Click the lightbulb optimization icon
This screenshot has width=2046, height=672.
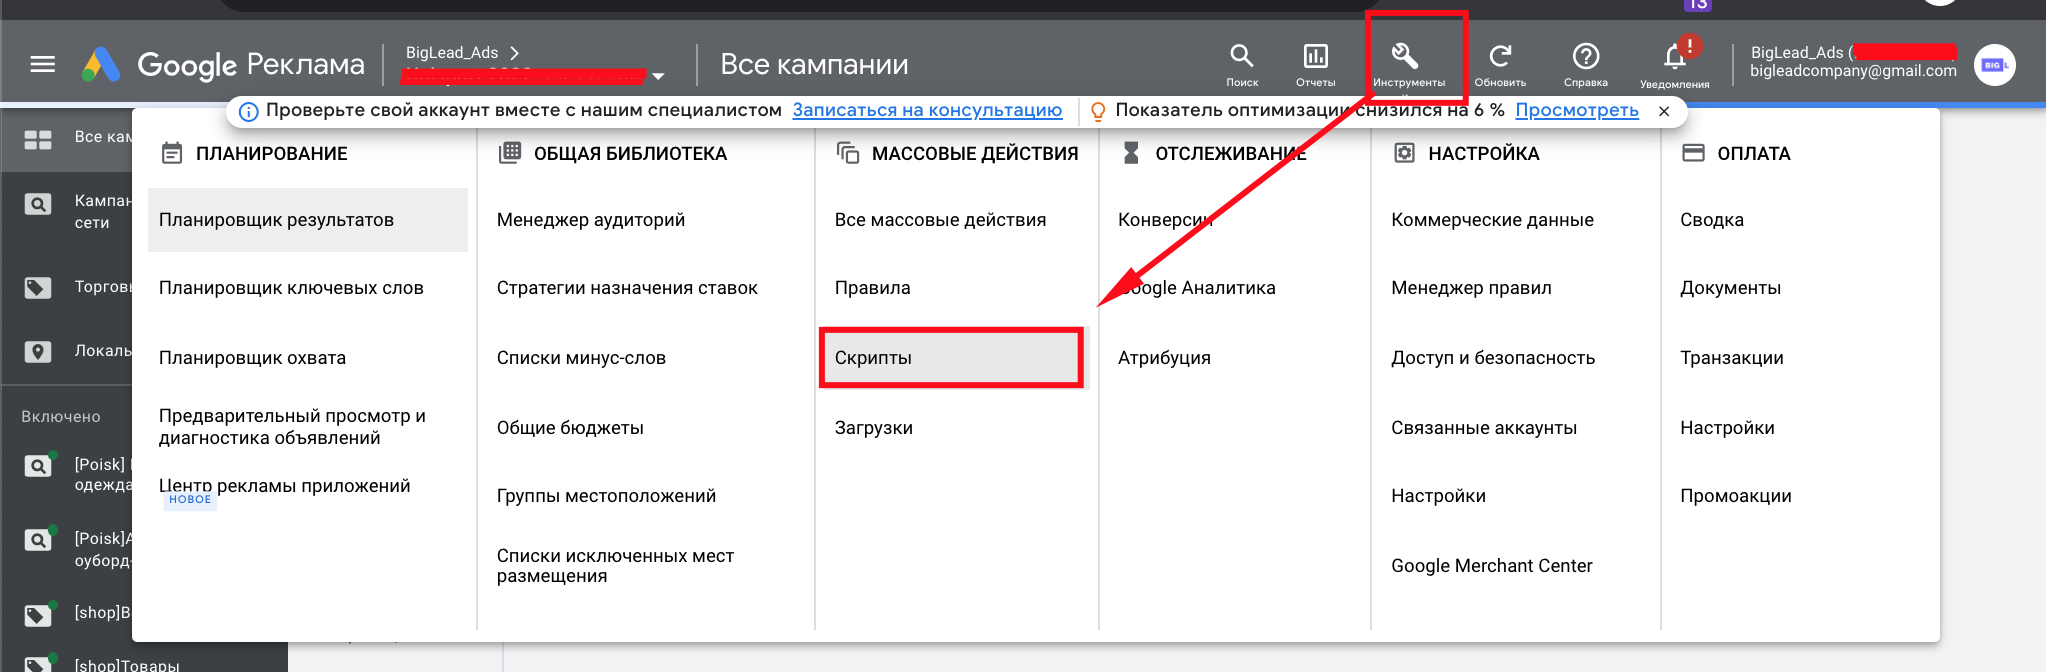tap(1098, 111)
